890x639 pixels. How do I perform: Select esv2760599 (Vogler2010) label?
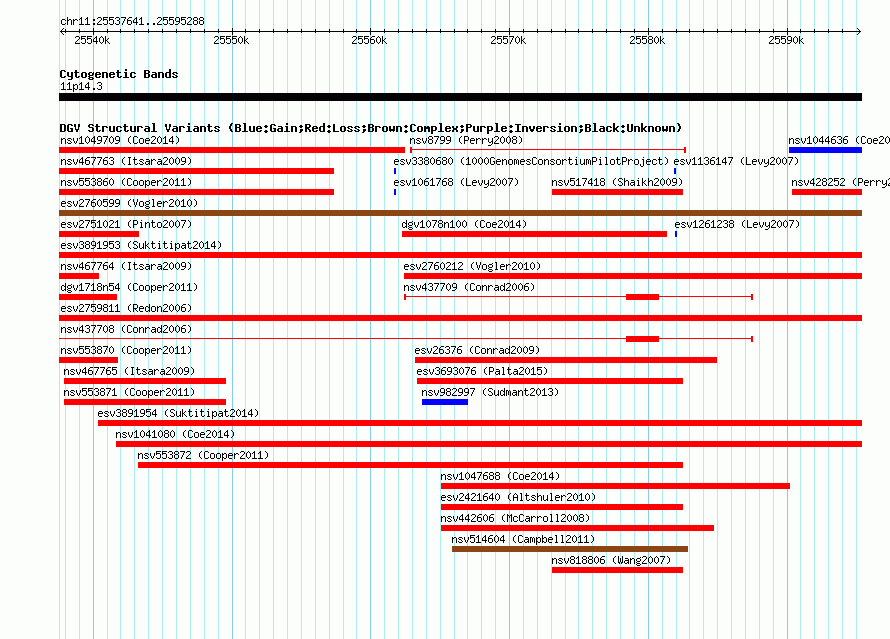[129, 203]
